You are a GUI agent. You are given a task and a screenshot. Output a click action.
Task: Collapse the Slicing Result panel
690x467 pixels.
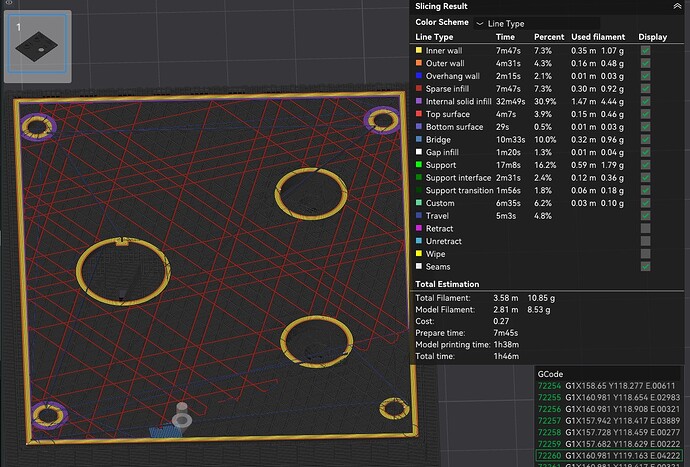pyautogui.click(x=677, y=6)
